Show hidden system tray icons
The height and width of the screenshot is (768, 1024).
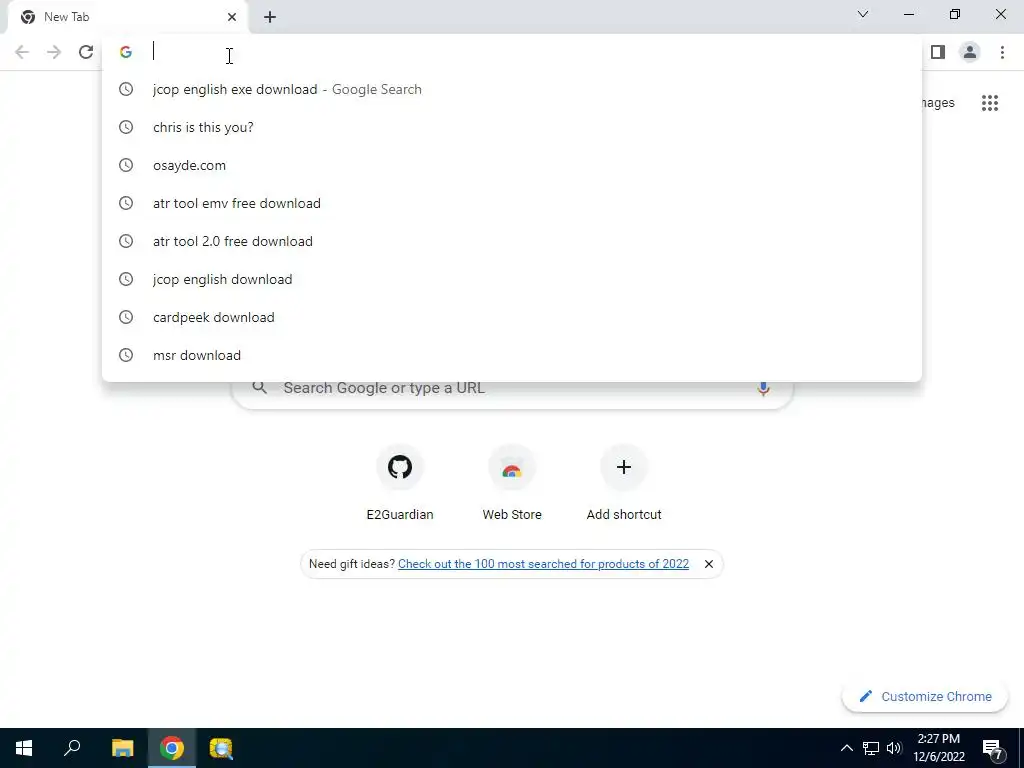coord(846,748)
